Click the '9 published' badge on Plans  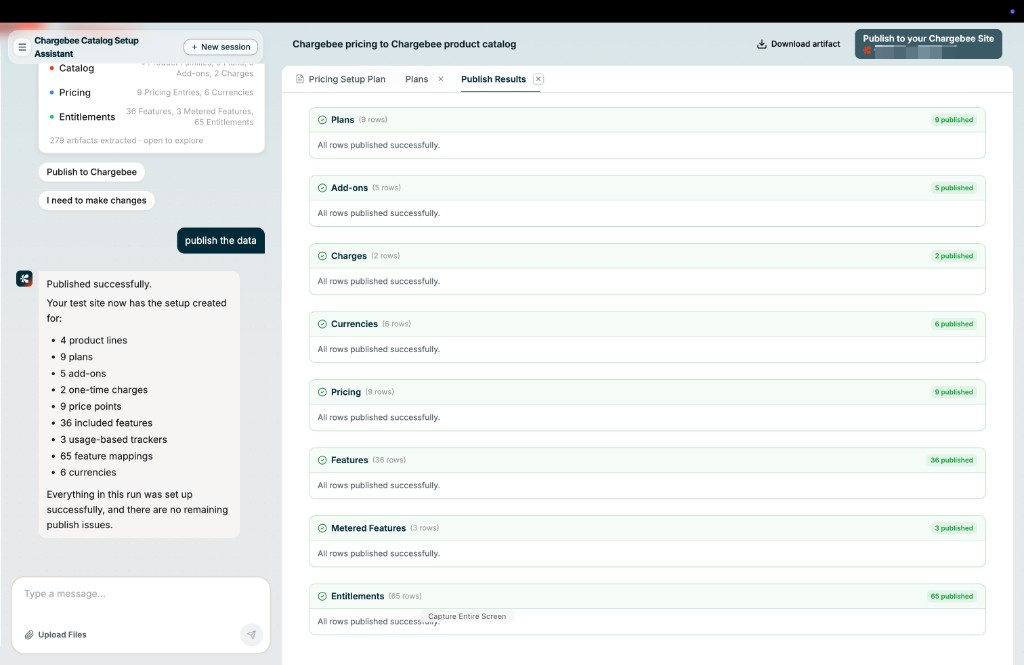coord(953,120)
